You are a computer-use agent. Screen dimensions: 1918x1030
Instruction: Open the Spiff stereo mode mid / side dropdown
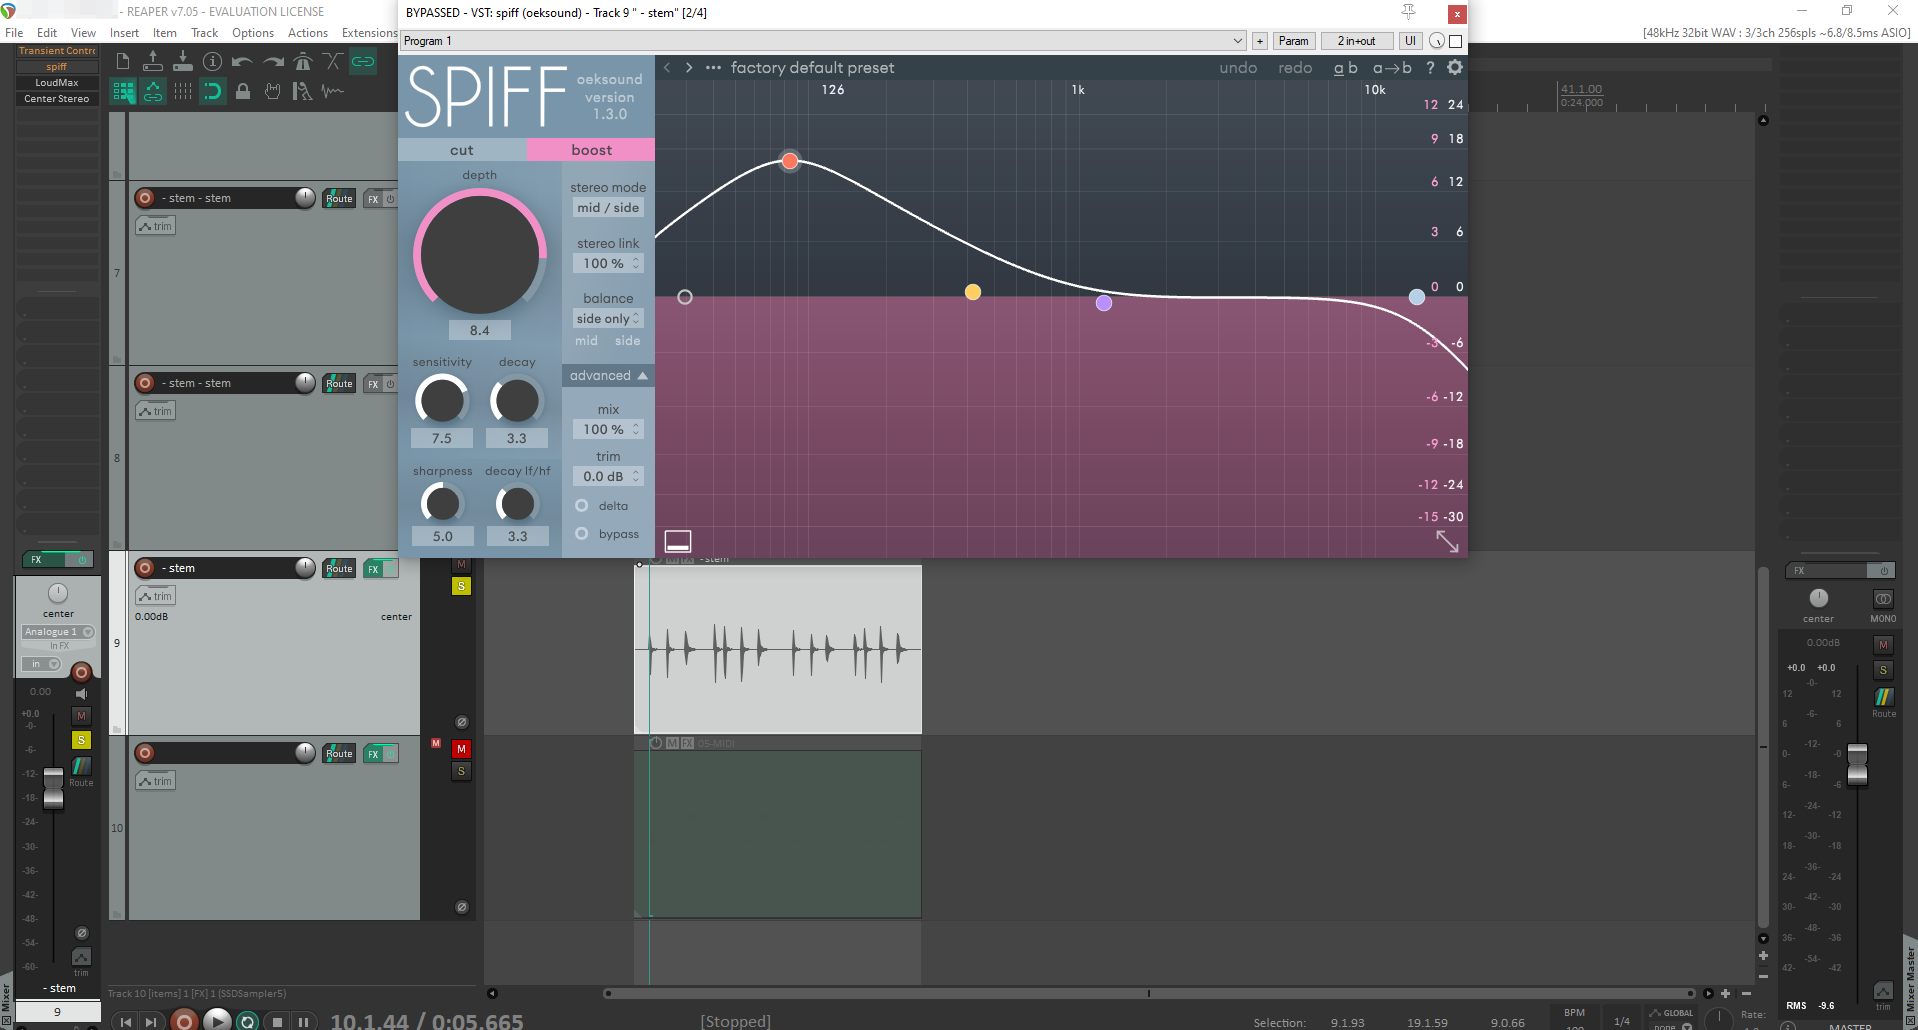608,208
